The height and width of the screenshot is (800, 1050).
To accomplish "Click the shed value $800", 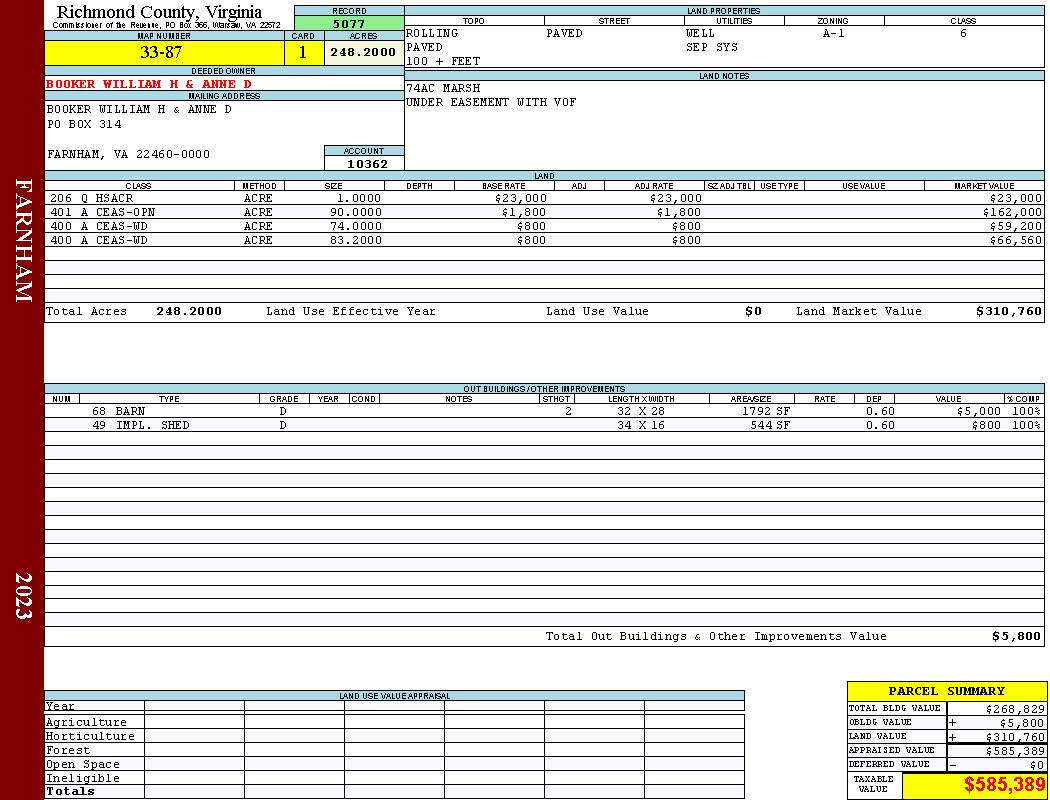I will (986, 425).
